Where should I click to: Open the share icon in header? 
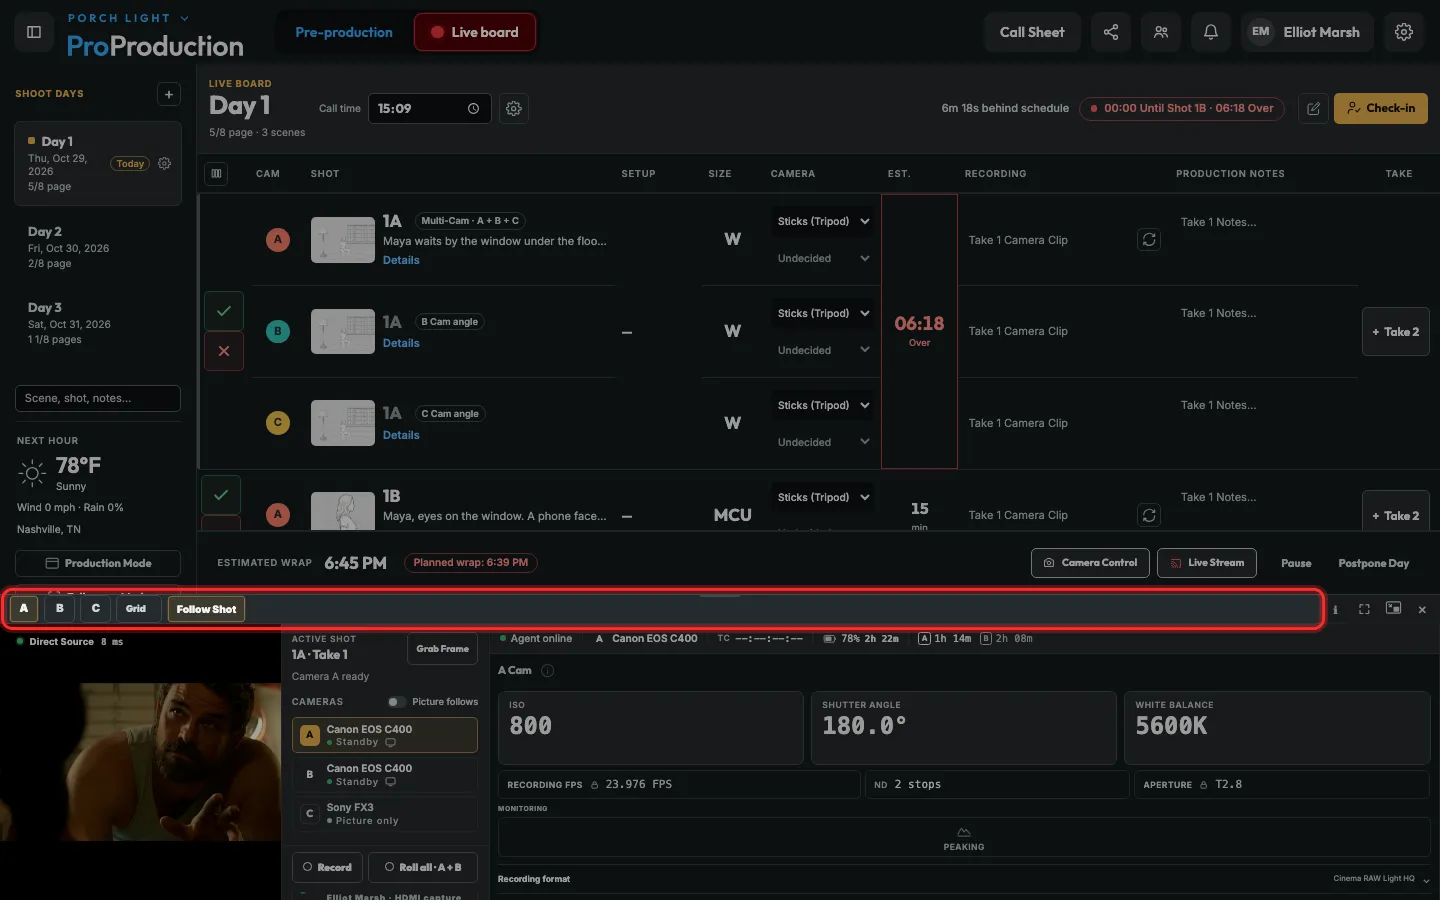point(1111,32)
